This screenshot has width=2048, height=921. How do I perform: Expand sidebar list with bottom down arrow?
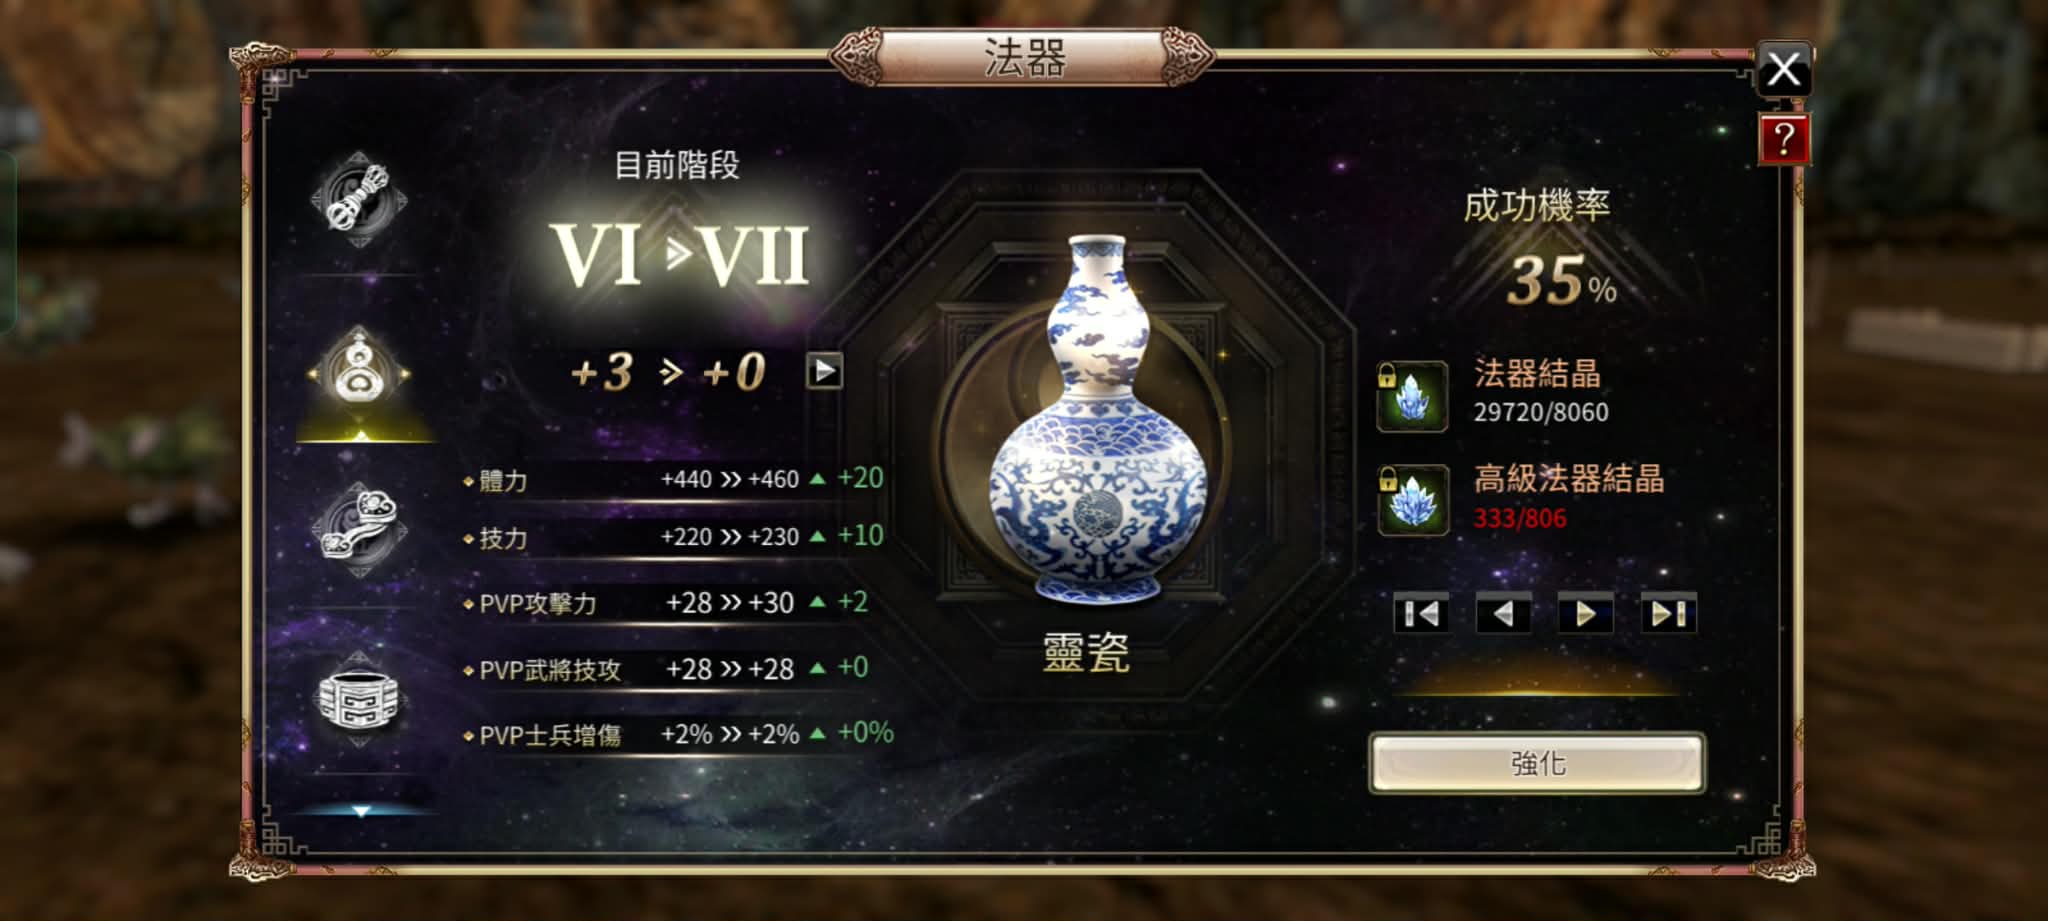(x=361, y=811)
